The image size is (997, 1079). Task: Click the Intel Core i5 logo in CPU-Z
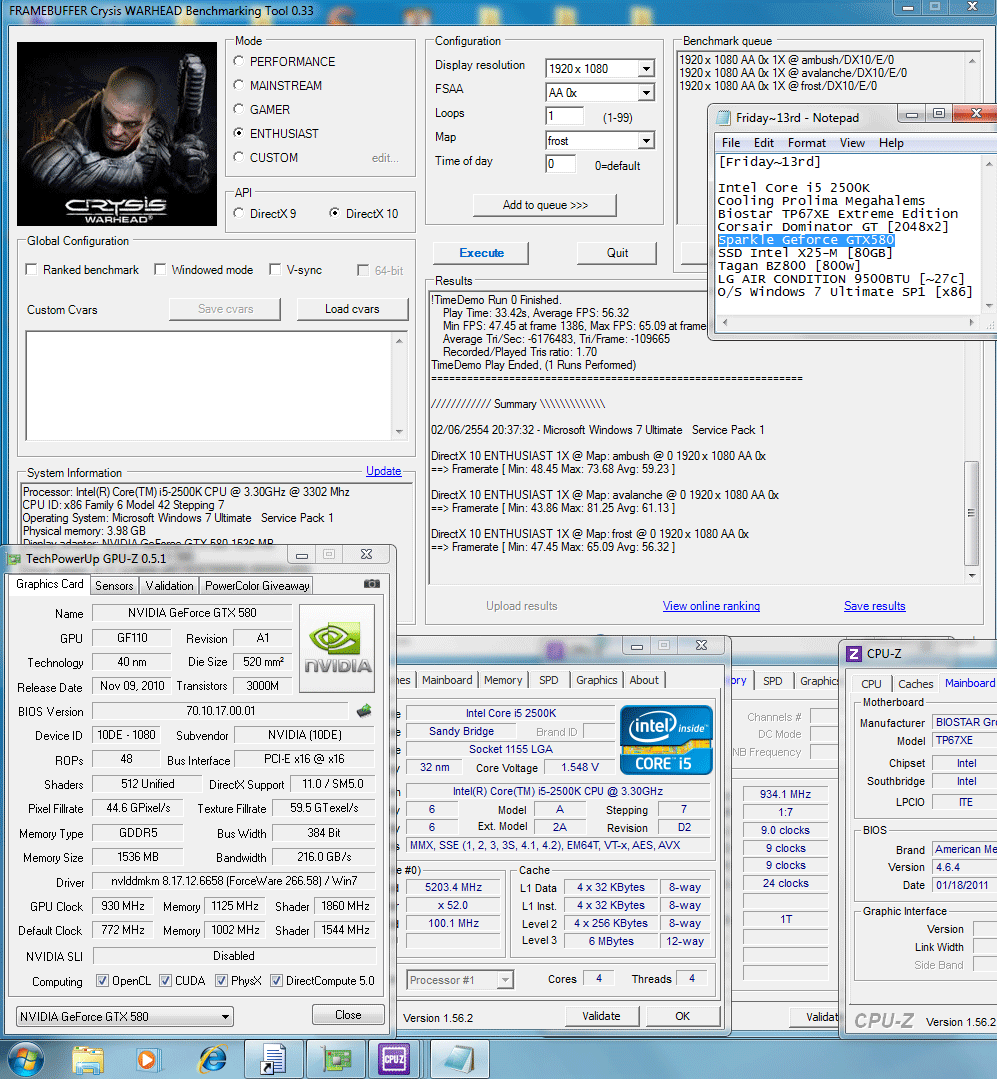[666, 740]
